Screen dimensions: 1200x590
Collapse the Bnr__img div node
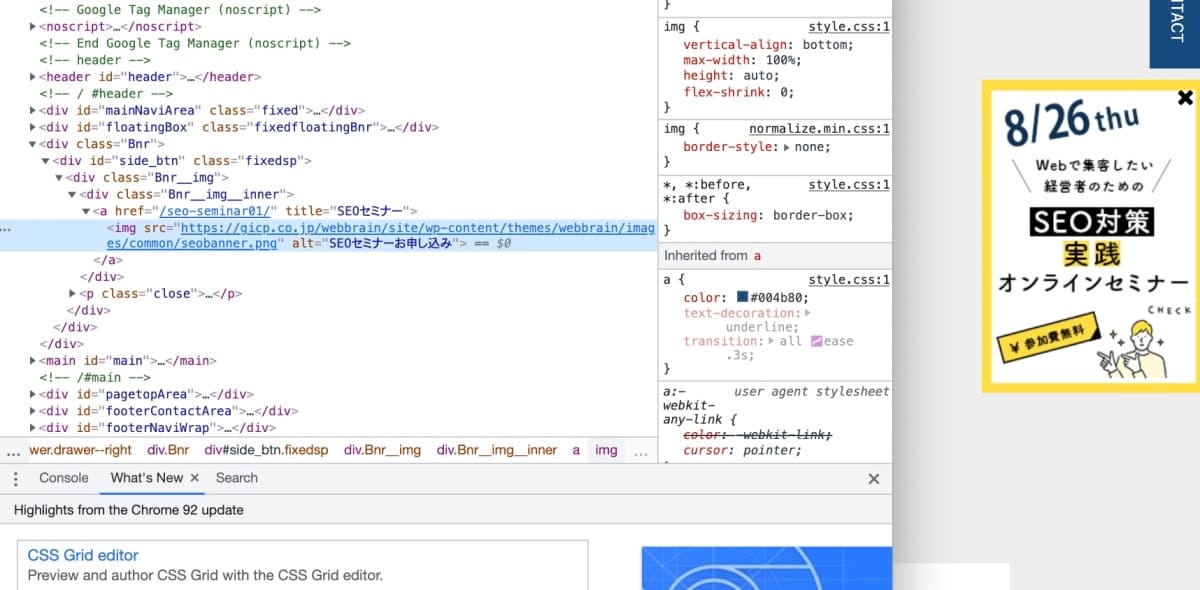click(59, 178)
